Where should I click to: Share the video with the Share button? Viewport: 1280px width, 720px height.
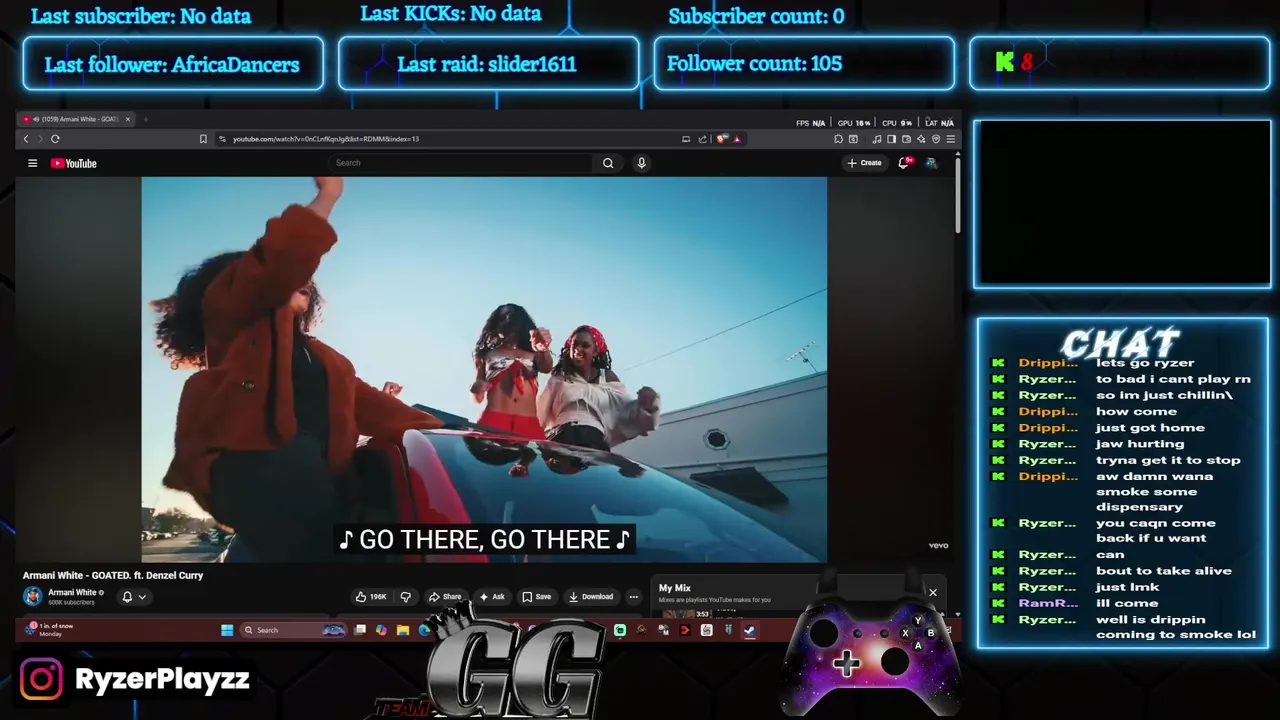coord(445,597)
